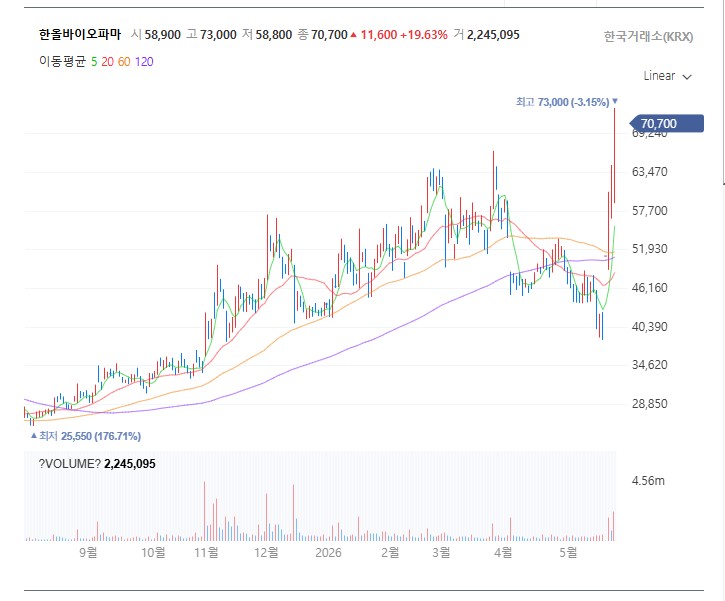Click the ?VOLUME? indicator label
This screenshot has width=725, height=601.
point(70,464)
